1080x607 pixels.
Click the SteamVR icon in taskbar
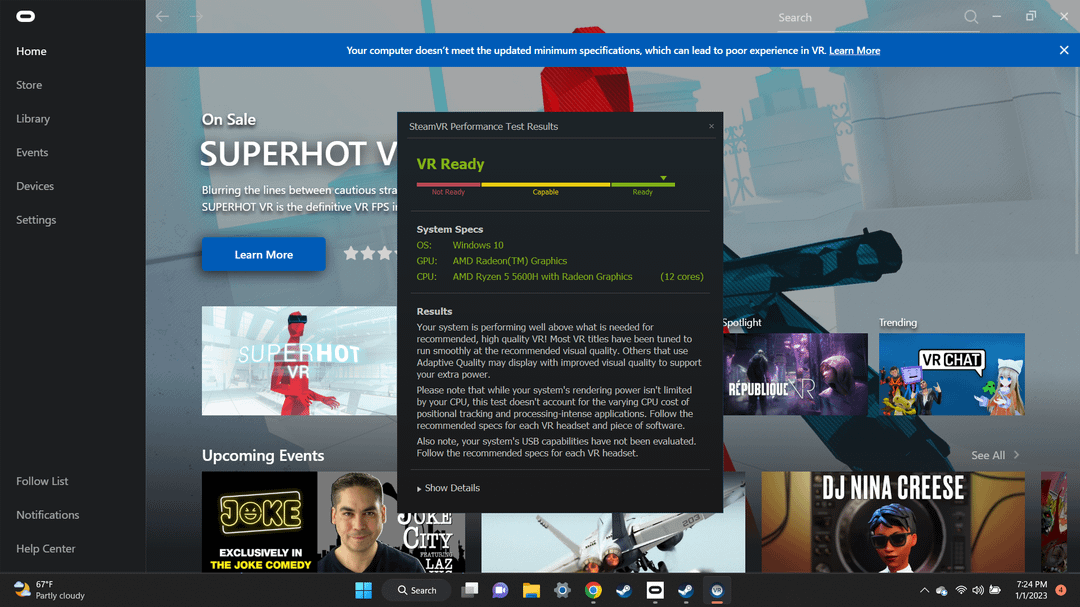pyautogui.click(x=717, y=590)
